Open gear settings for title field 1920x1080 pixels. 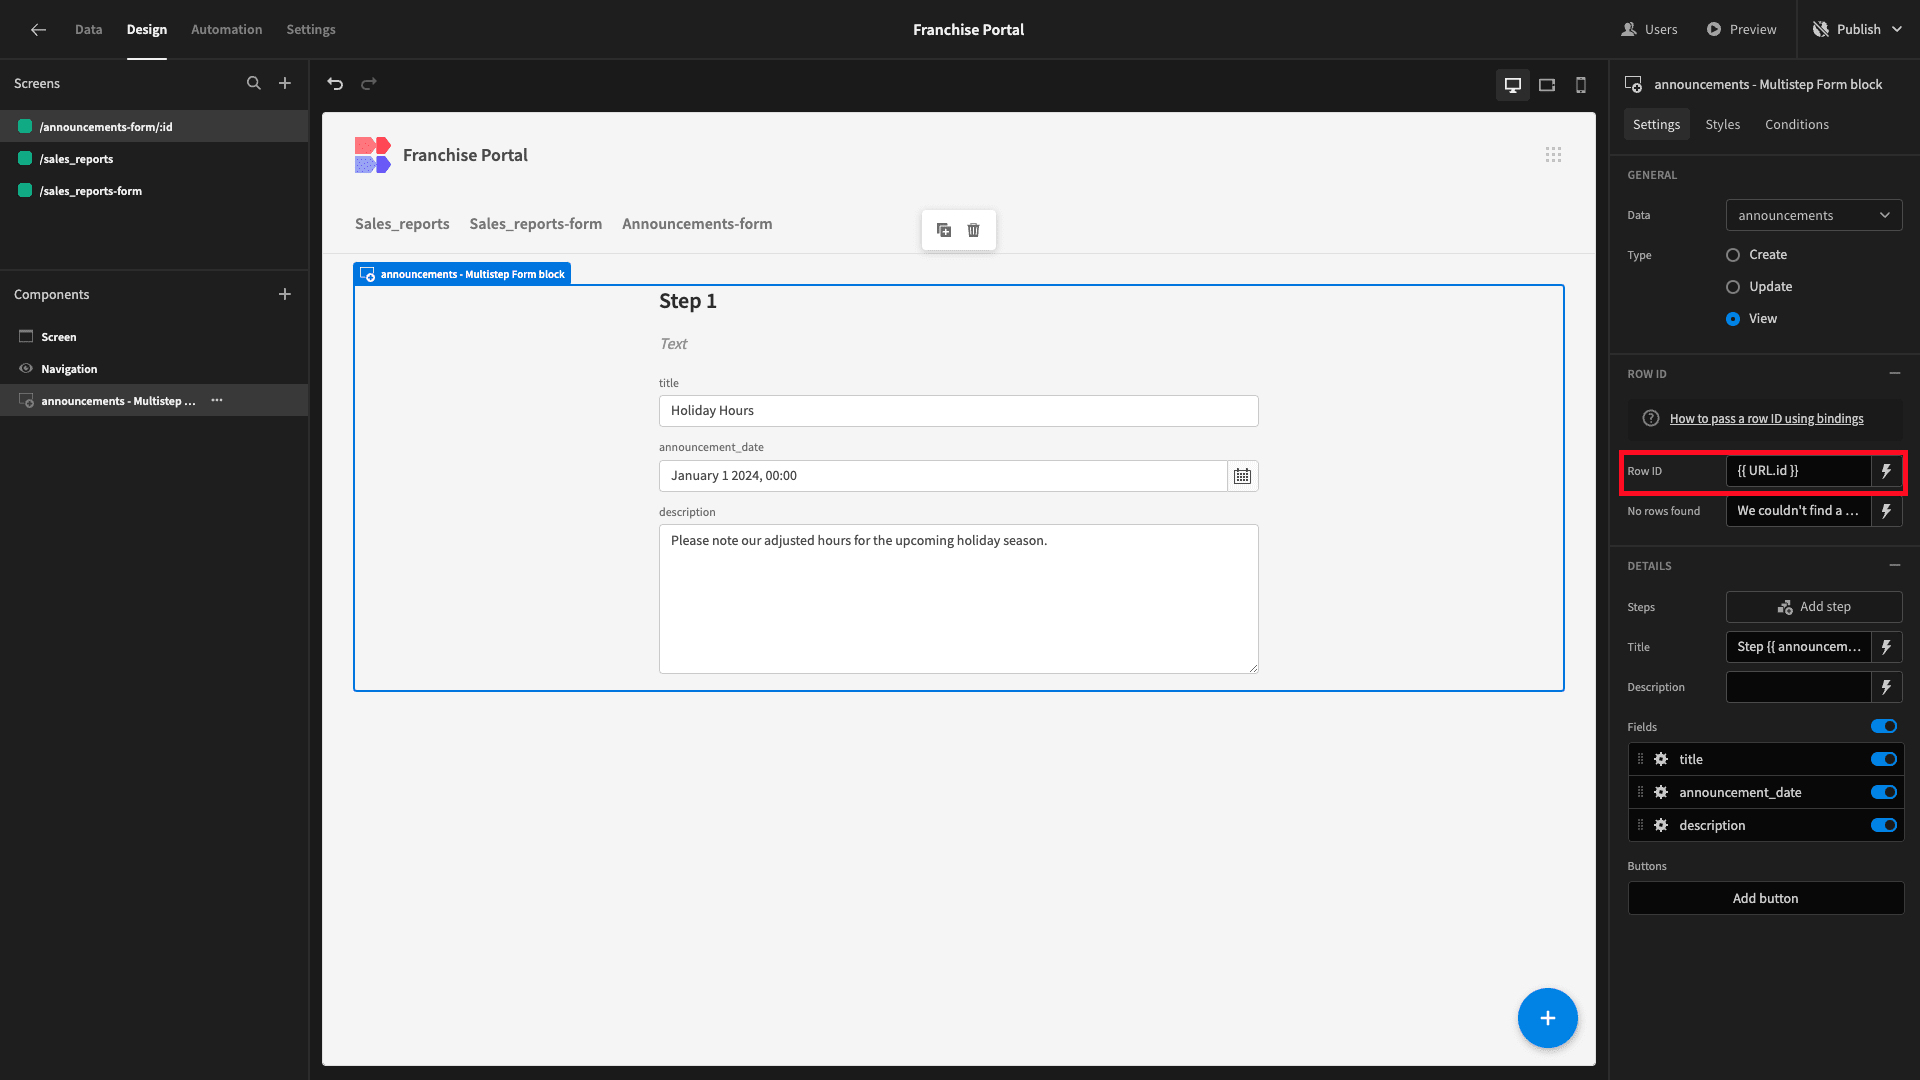point(1661,760)
